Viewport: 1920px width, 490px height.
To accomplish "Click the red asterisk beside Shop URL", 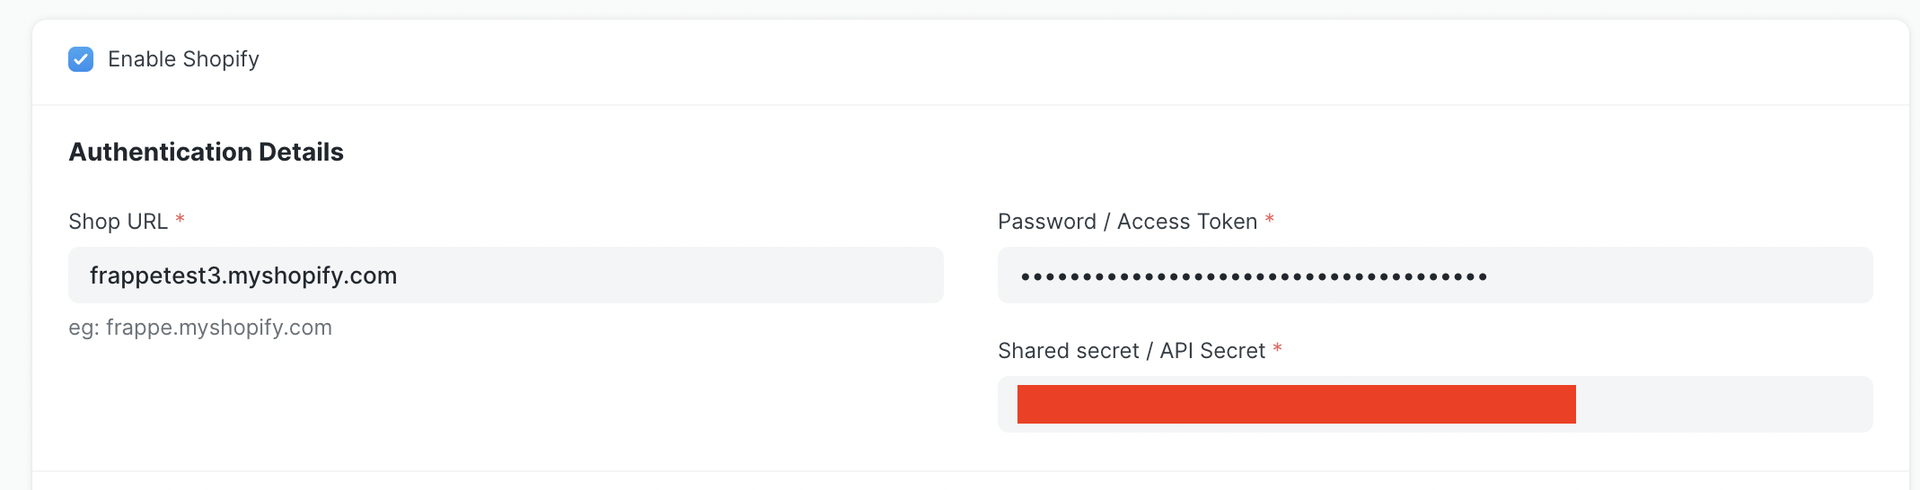I will pyautogui.click(x=180, y=219).
